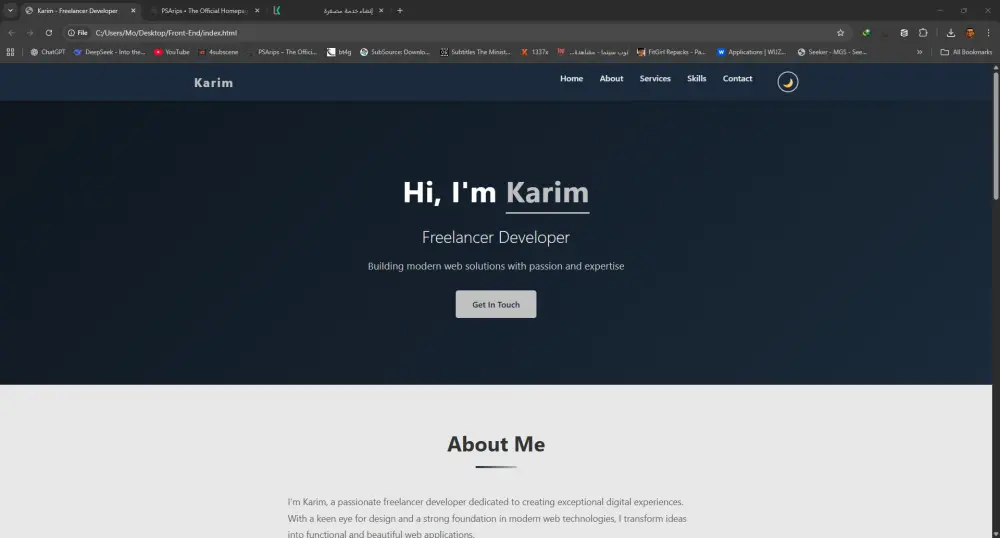
Task: Click the 'Hi, I'm Karim' headline
Action: 496,193
